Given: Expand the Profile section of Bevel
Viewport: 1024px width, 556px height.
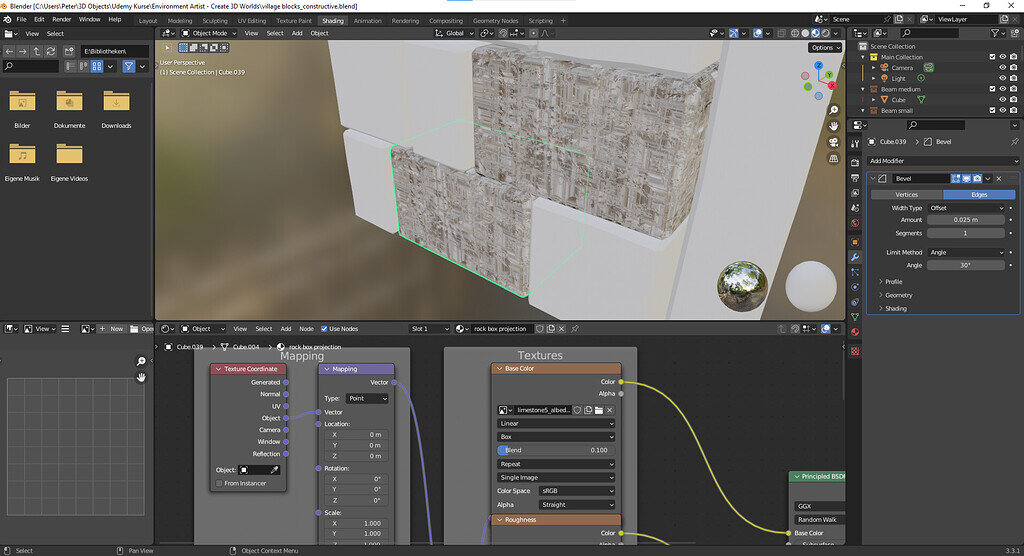Looking at the screenshot, I should 893,282.
